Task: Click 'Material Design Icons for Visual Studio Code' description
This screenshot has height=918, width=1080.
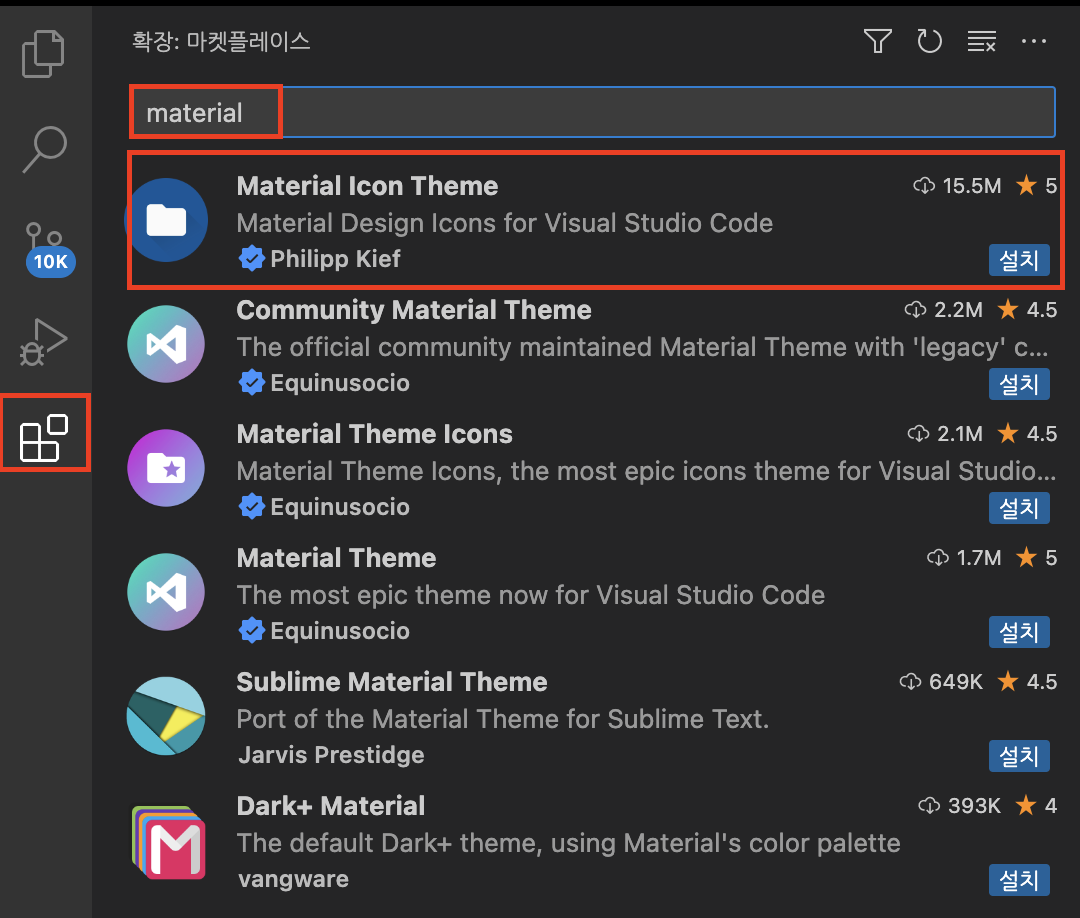Action: 505,223
